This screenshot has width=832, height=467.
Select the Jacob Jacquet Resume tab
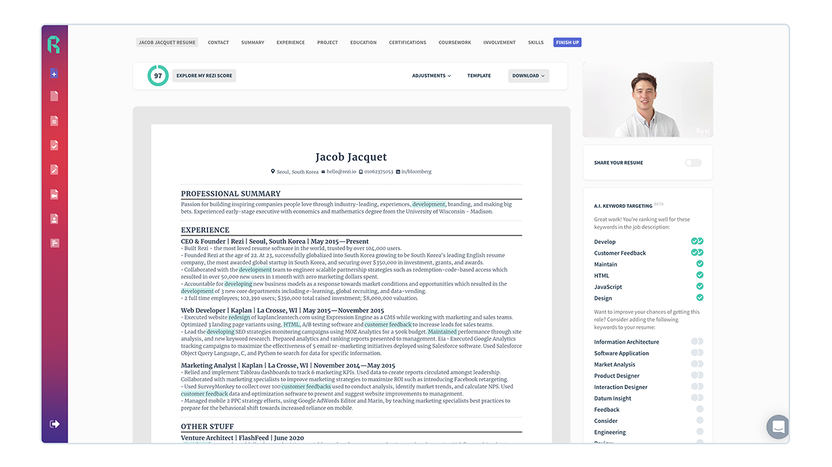[167, 42]
